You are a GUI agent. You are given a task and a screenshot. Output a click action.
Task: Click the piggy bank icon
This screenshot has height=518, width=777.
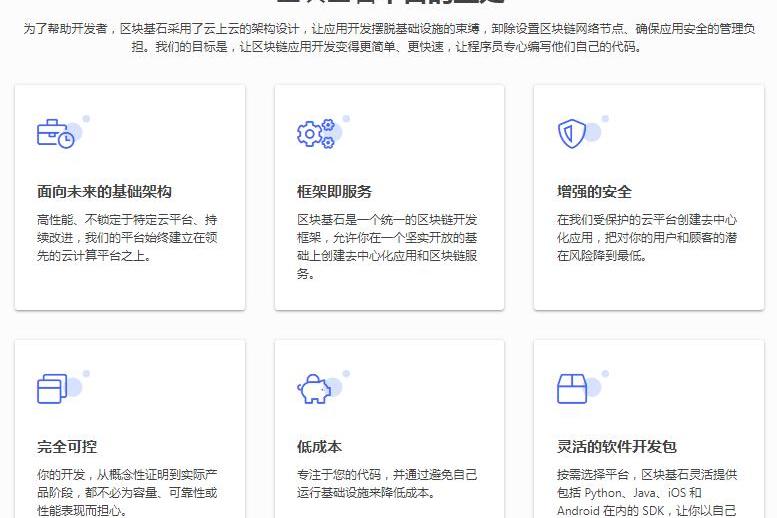[314, 389]
